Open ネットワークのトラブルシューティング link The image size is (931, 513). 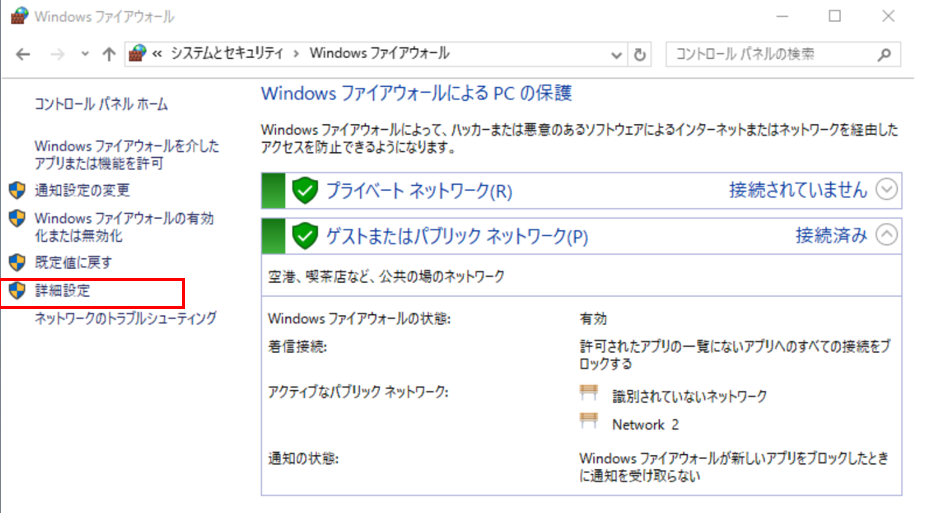(x=125, y=318)
